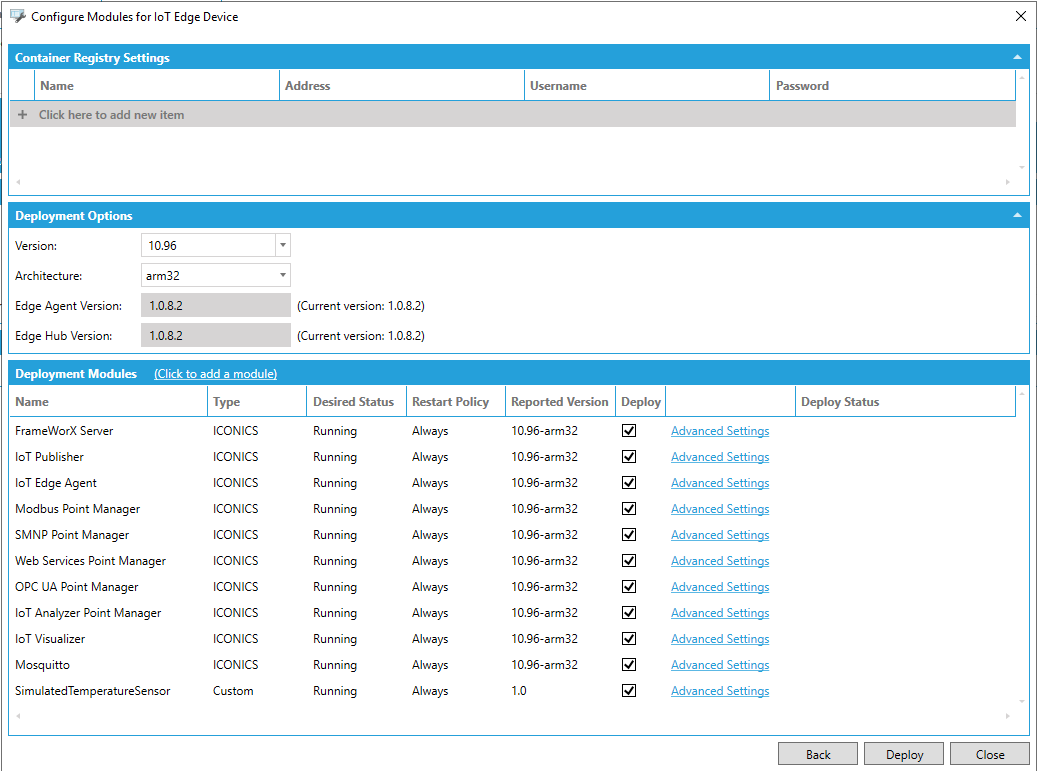
Task: Sort modules by Reported Version
Action: point(560,401)
